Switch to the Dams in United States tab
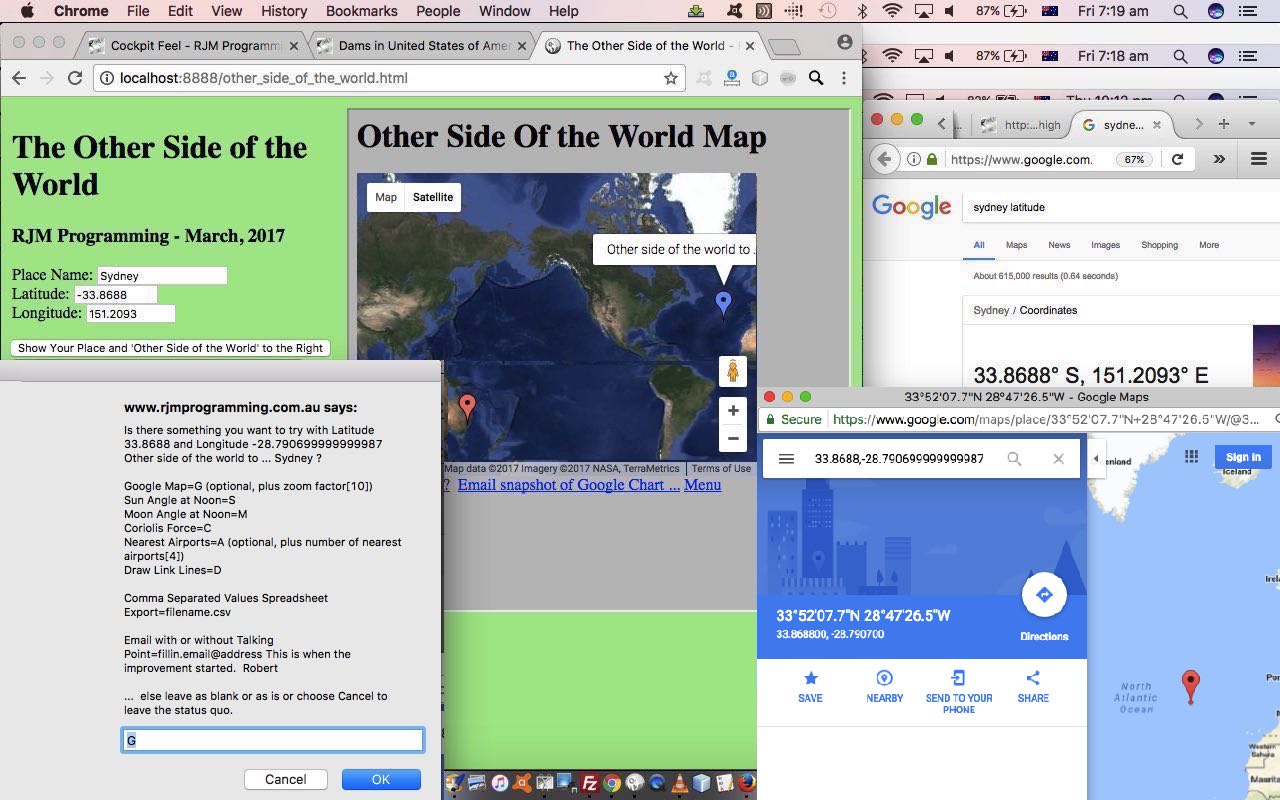Viewport: 1280px width, 800px height. click(x=422, y=46)
